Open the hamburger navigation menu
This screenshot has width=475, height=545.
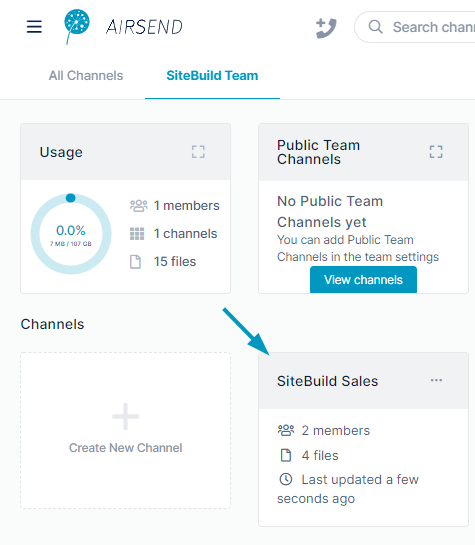coord(34,27)
